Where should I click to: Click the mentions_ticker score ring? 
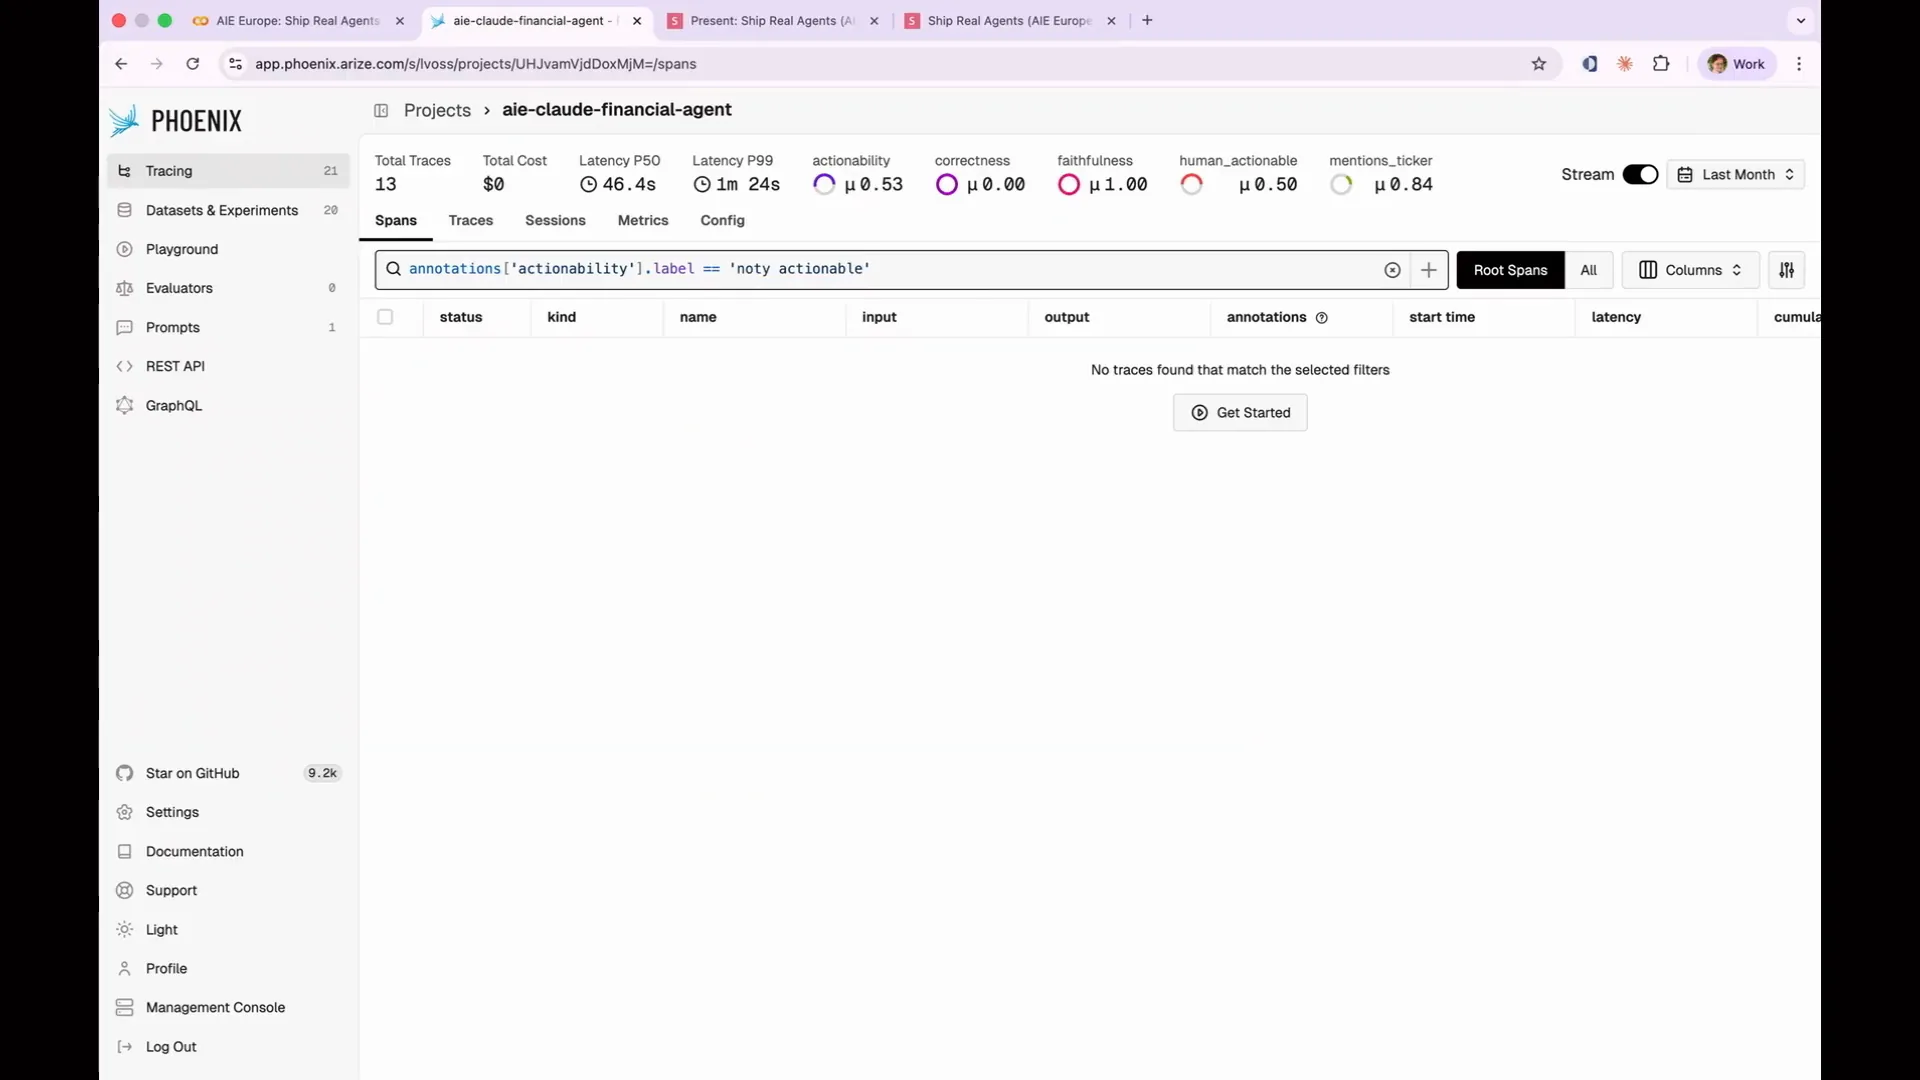coord(1341,184)
